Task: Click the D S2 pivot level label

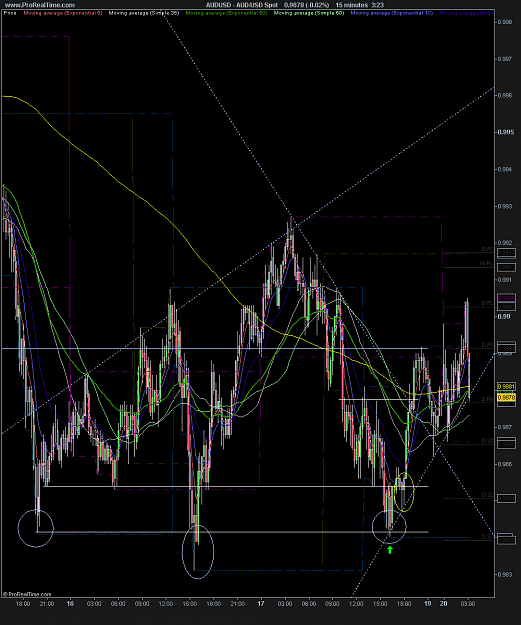Action: (487, 495)
